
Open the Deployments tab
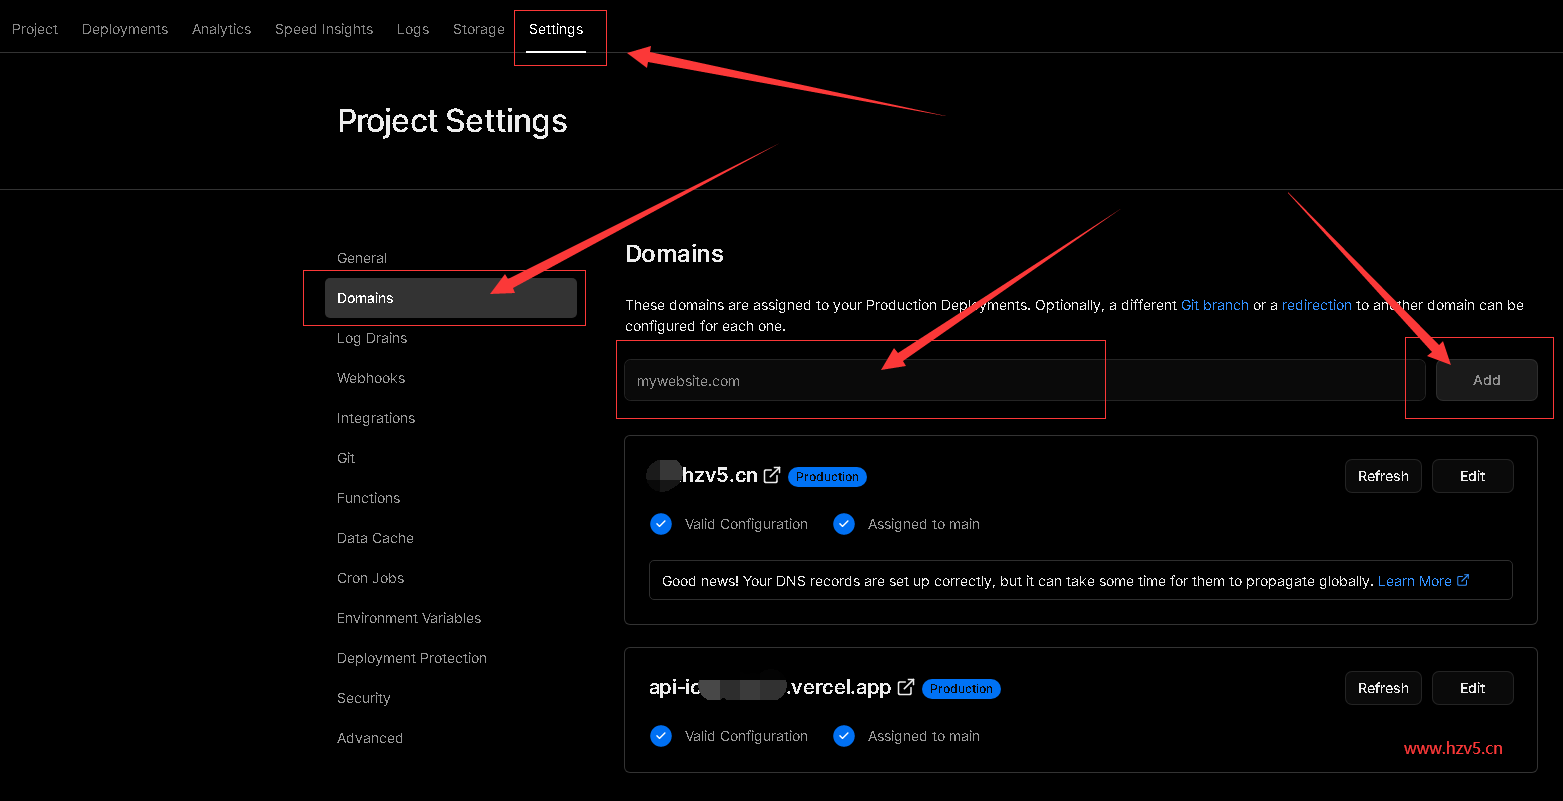click(125, 29)
